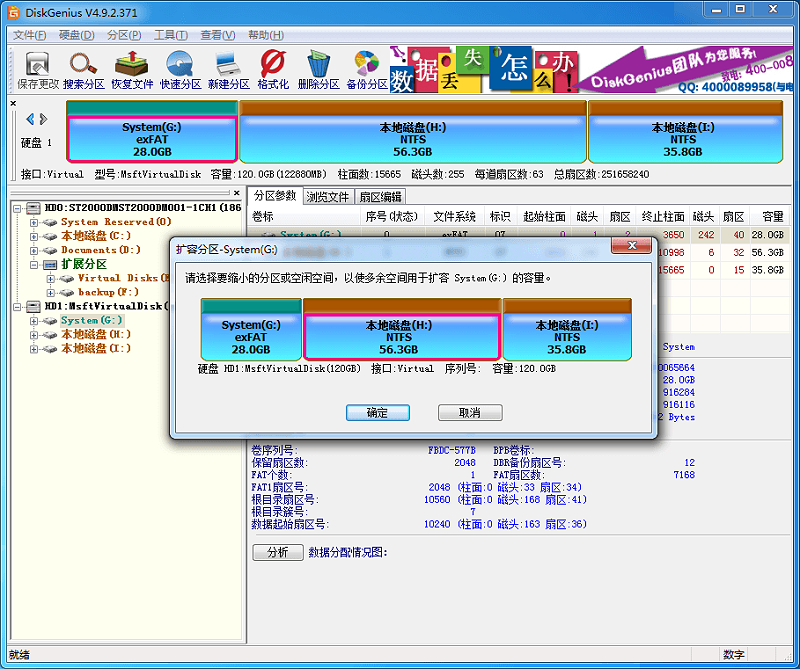Confirm with the 确定 button
This screenshot has width=800, height=669.
(x=377, y=412)
